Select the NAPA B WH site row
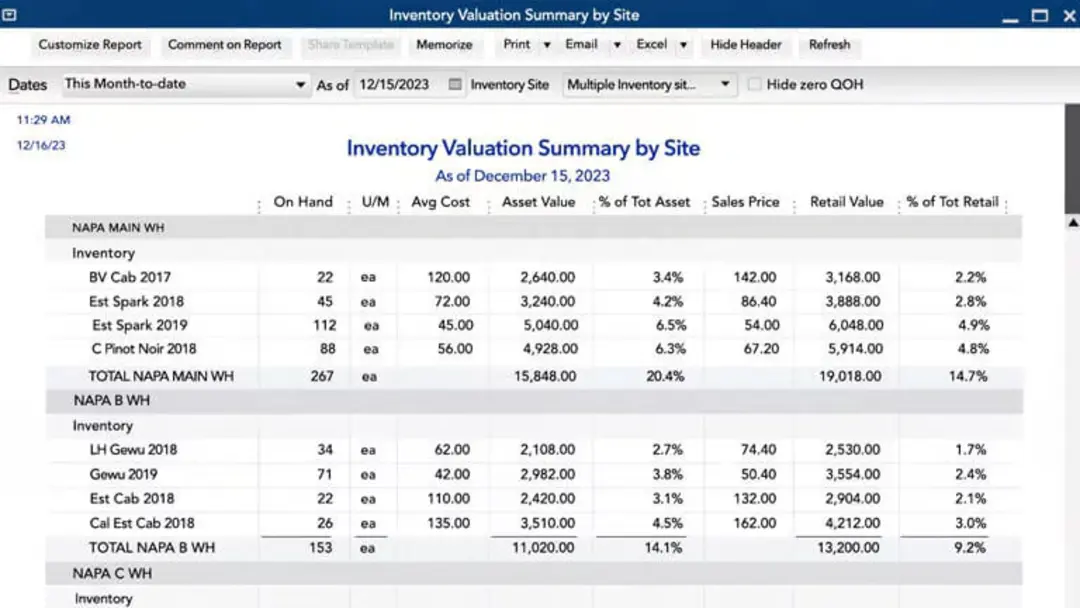The image size is (1080, 608). (534, 401)
